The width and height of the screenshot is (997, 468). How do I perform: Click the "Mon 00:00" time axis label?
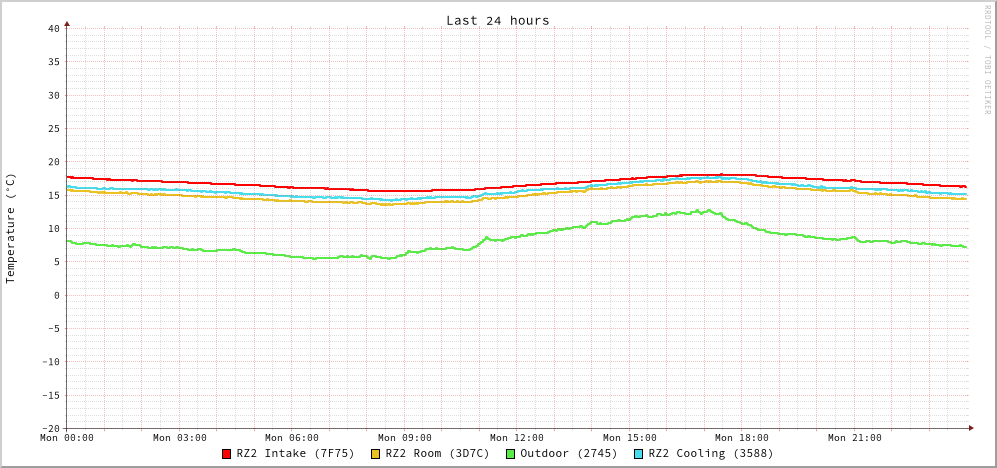coord(67,438)
